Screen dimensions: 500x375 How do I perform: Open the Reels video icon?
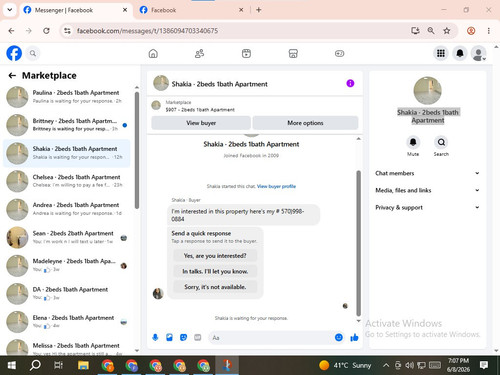tap(246, 53)
